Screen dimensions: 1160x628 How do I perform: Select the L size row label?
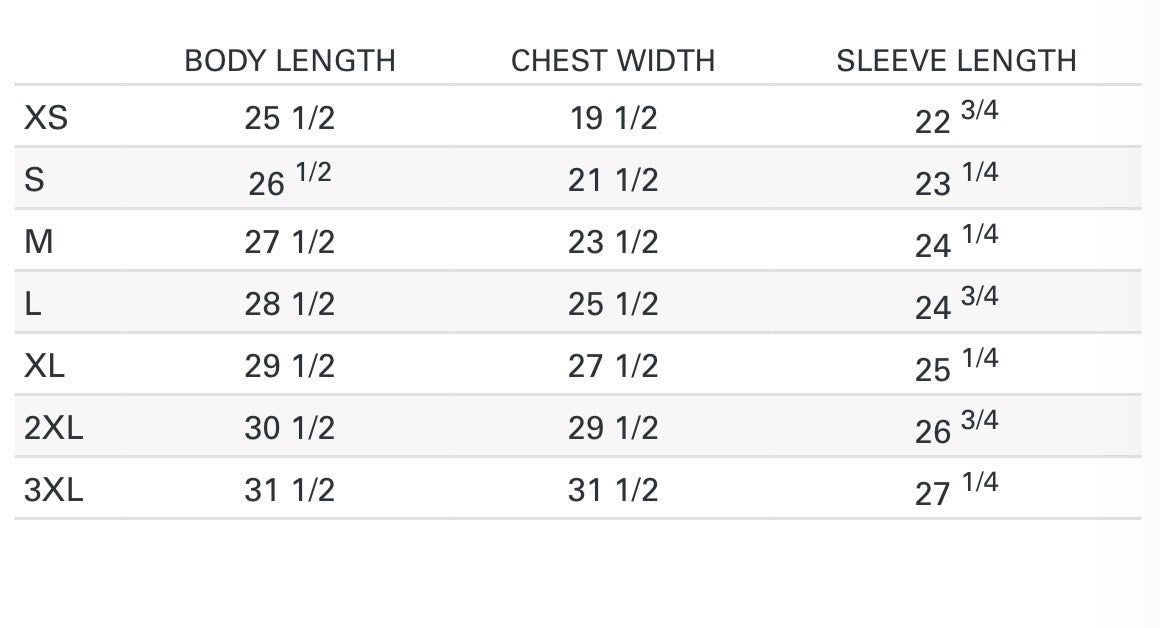tap(33, 305)
